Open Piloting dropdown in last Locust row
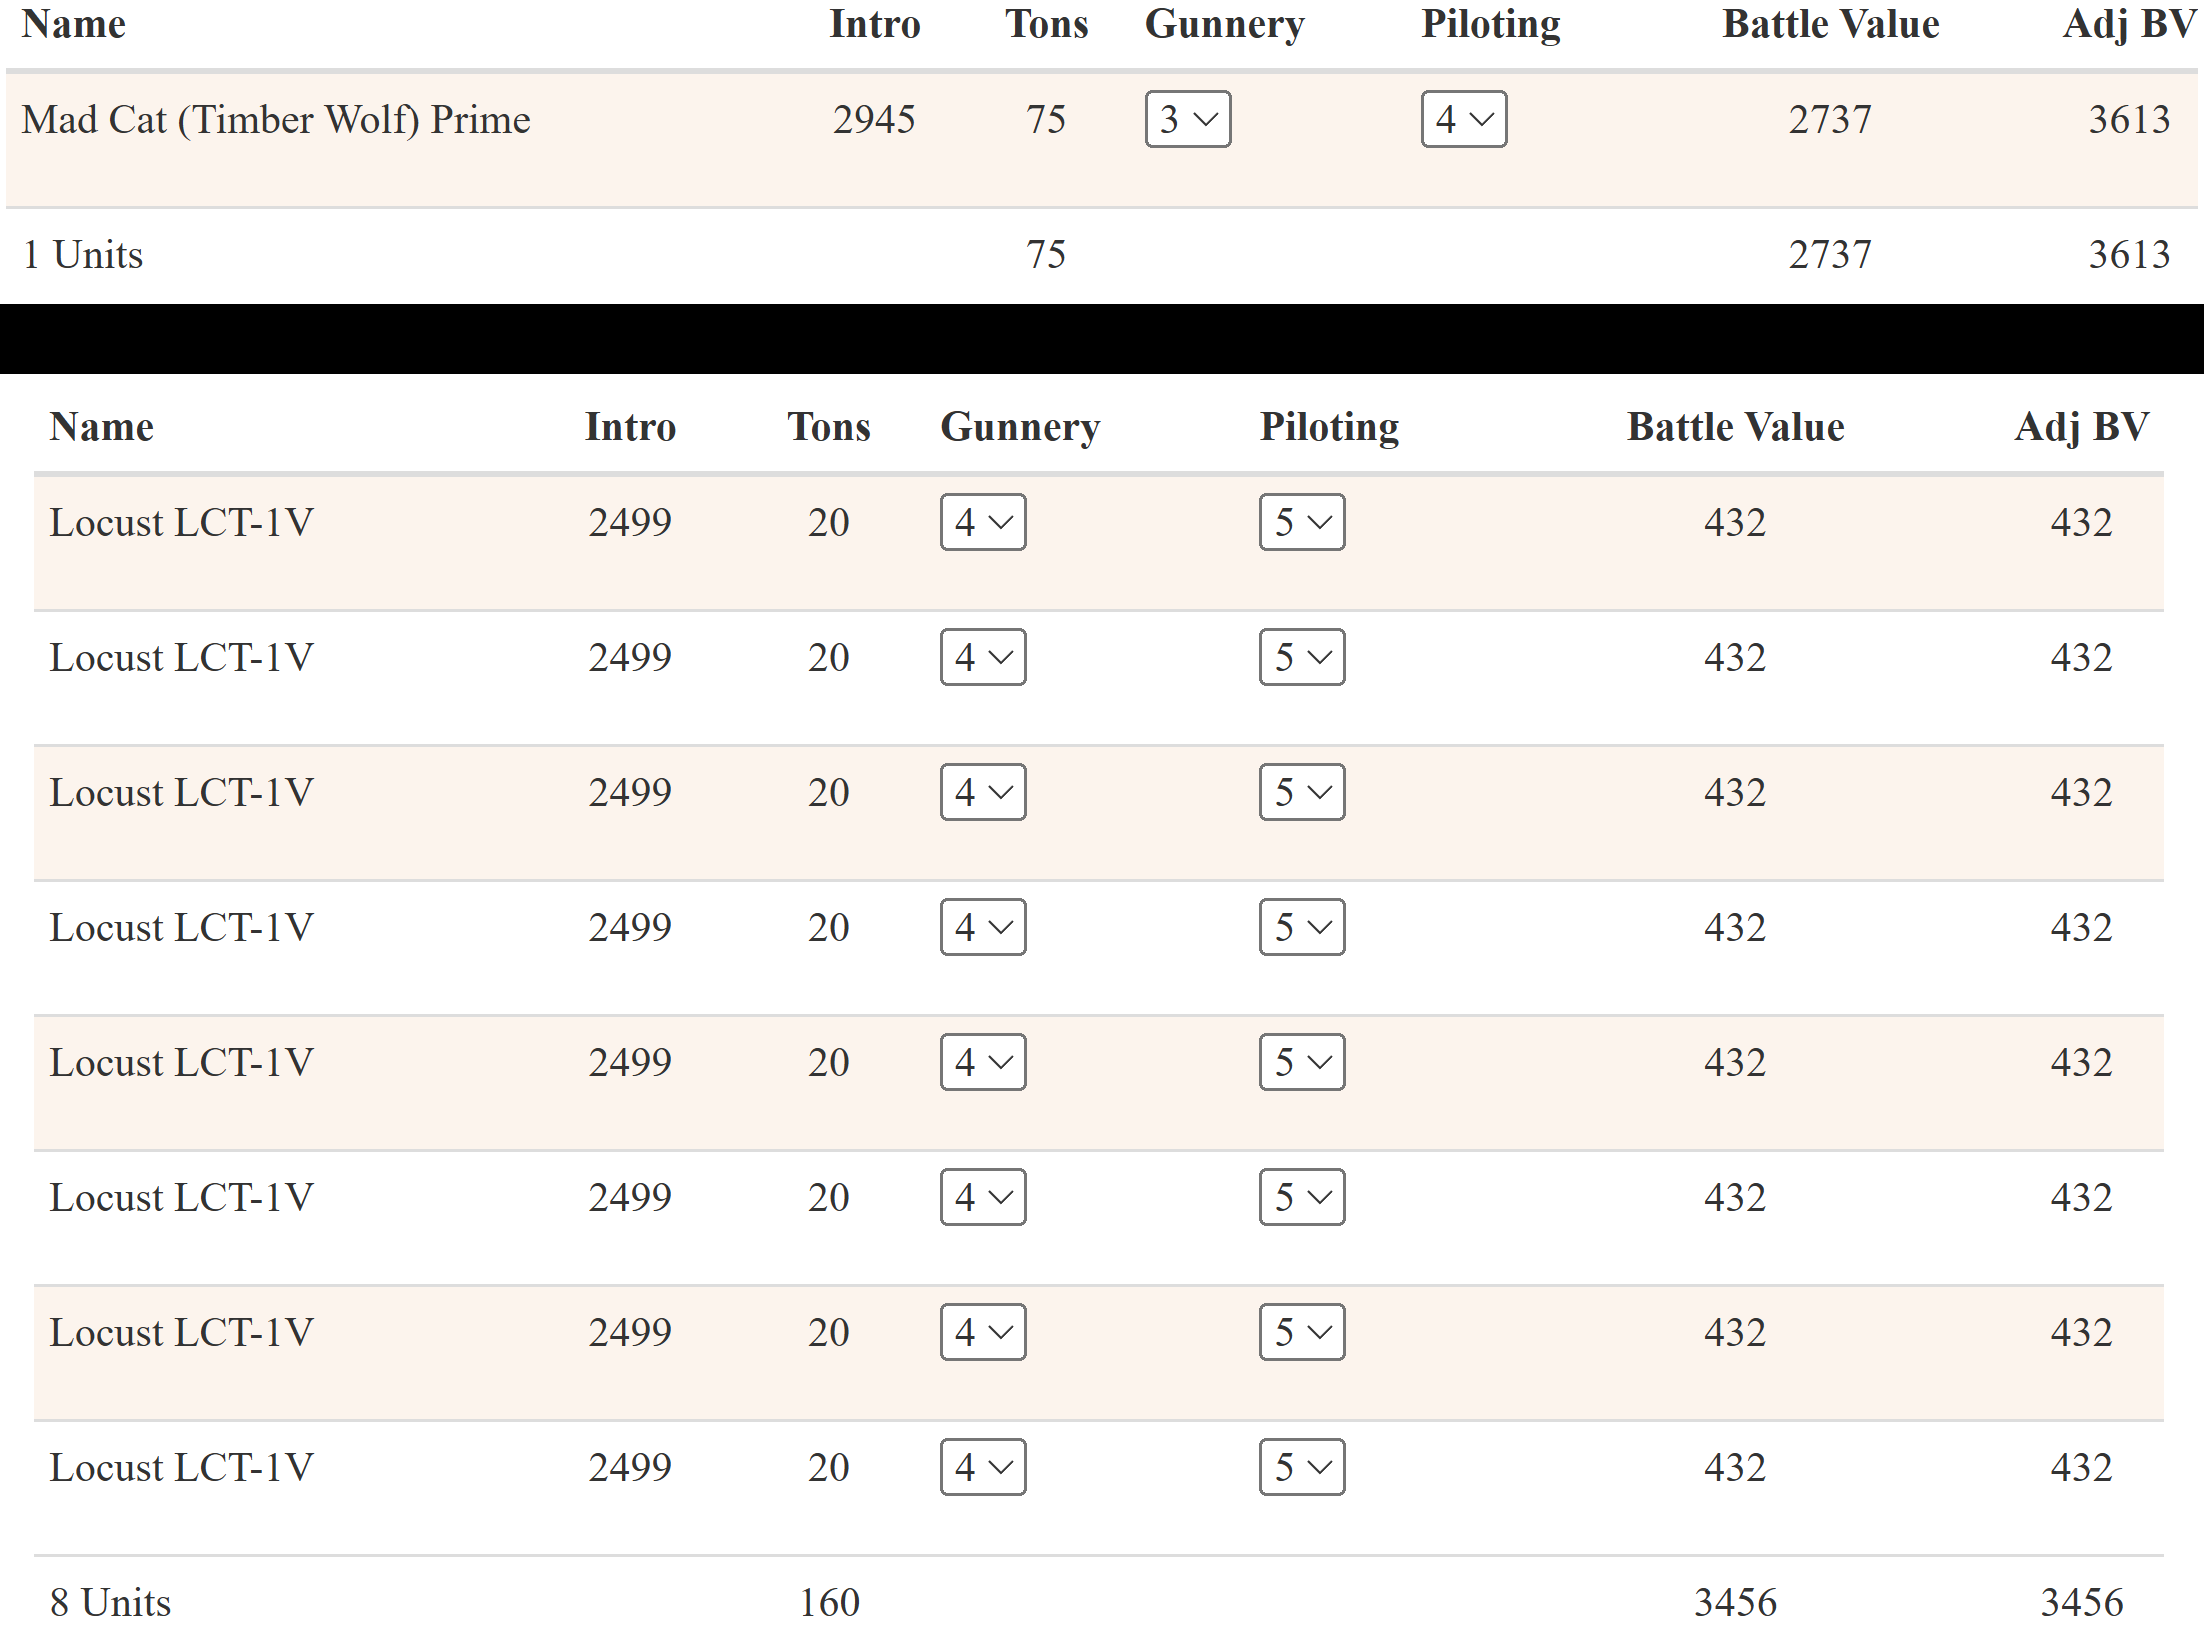 pos(1302,1467)
